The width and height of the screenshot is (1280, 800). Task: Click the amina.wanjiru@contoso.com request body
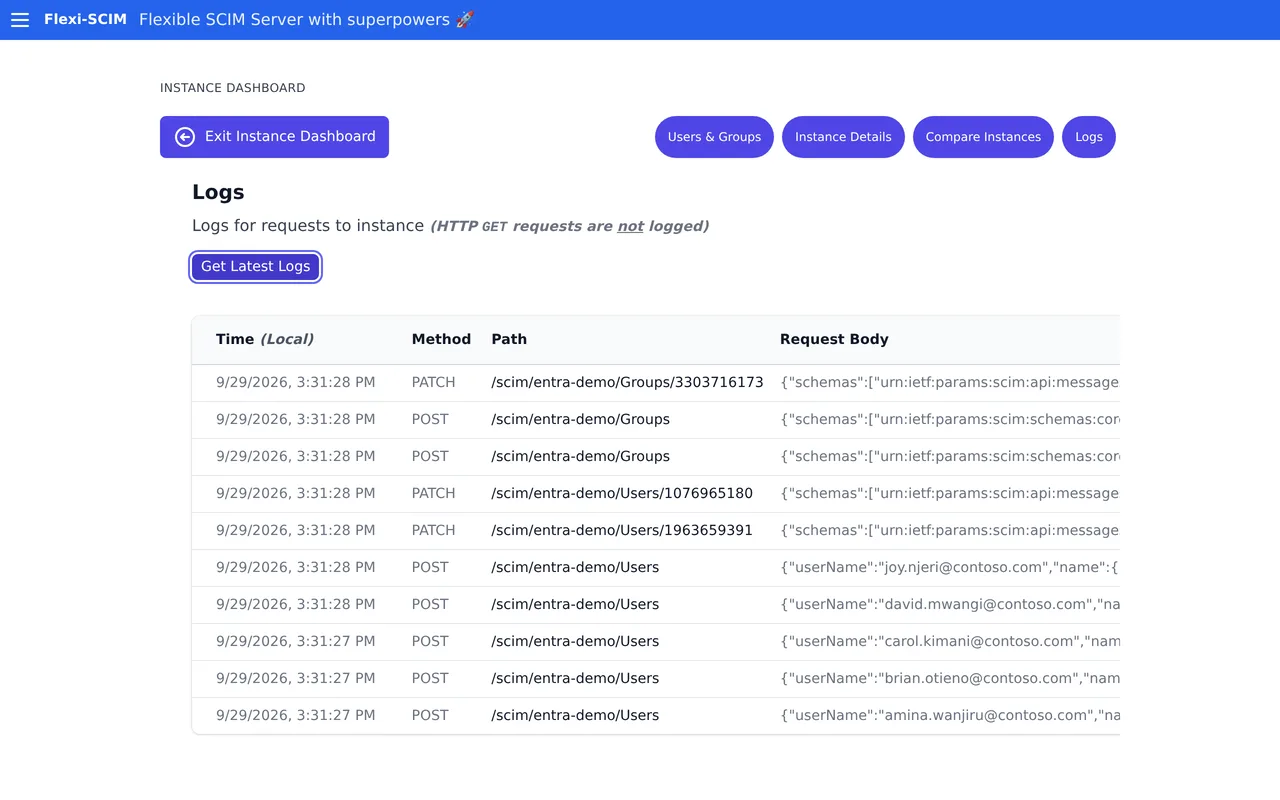pyautogui.click(x=949, y=715)
